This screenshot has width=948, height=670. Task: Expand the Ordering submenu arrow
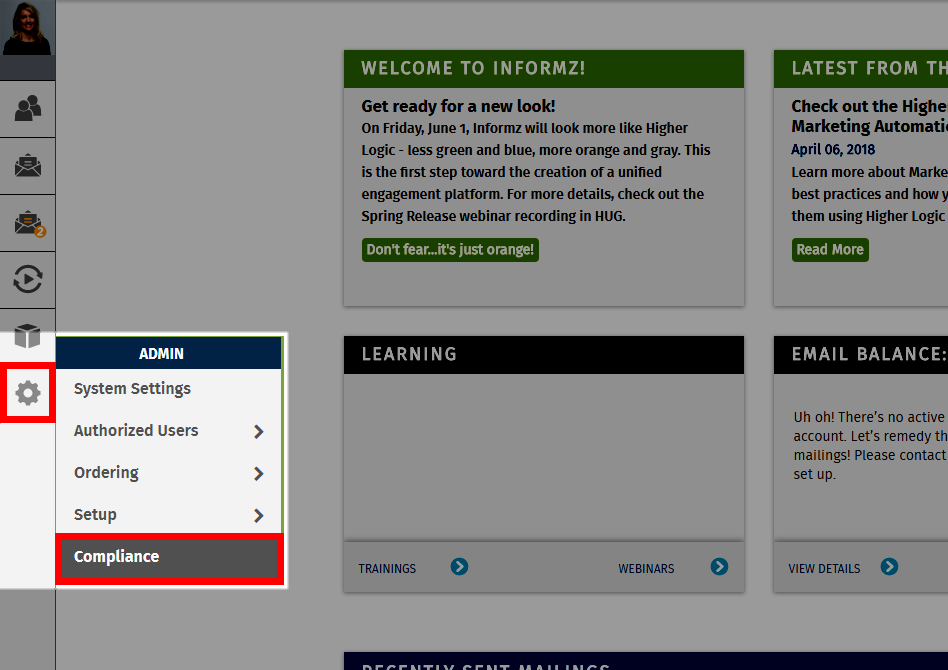point(259,473)
